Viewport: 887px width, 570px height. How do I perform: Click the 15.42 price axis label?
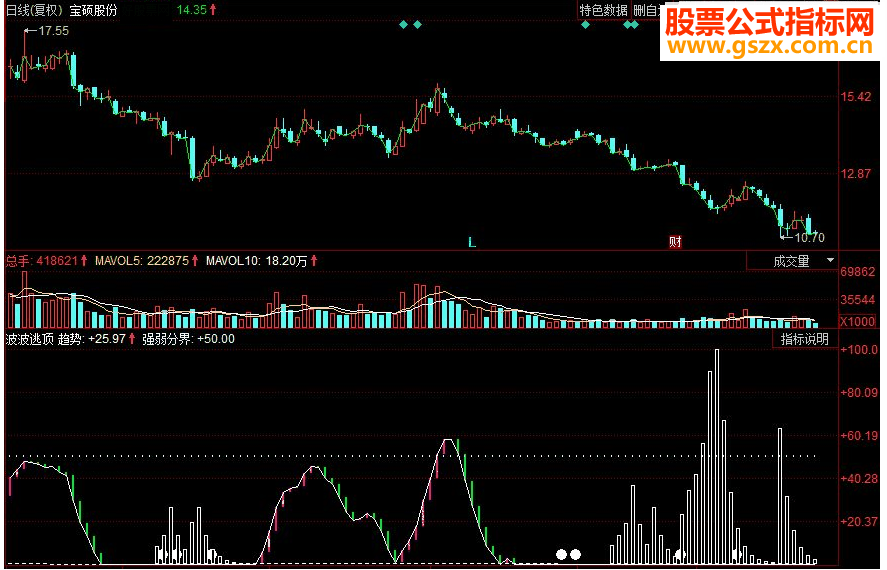(856, 97)
